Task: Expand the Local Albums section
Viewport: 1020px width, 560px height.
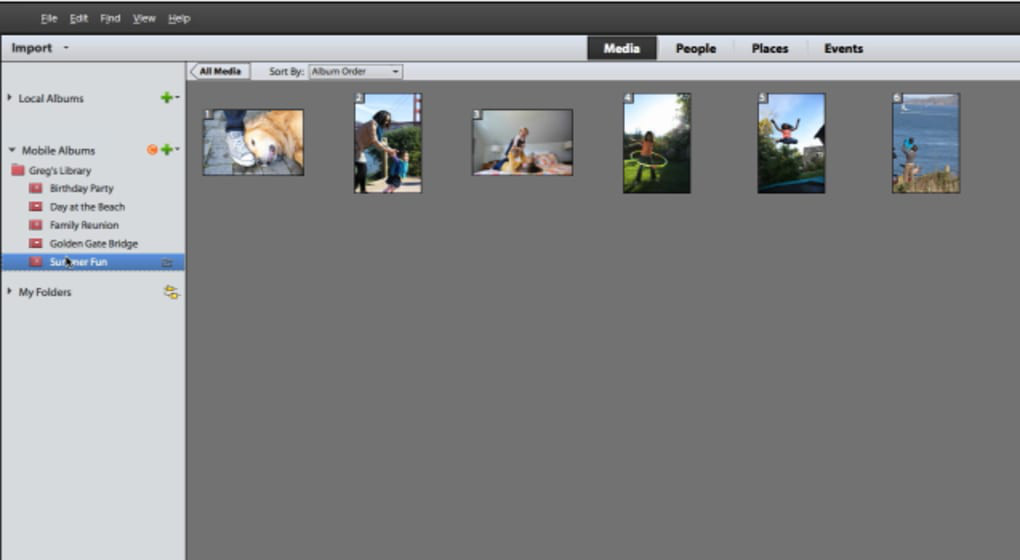Action: (9, 98)
